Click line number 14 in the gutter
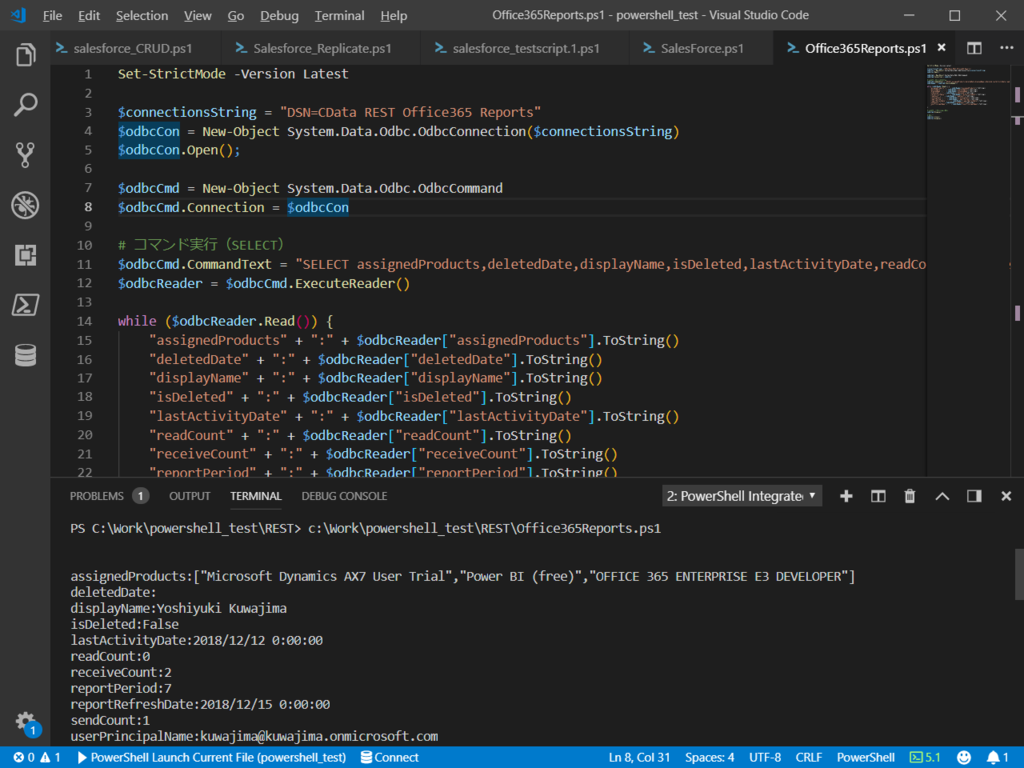Image resolution: width=1024 pixels, height=768 pixels. tap(85, 321)
